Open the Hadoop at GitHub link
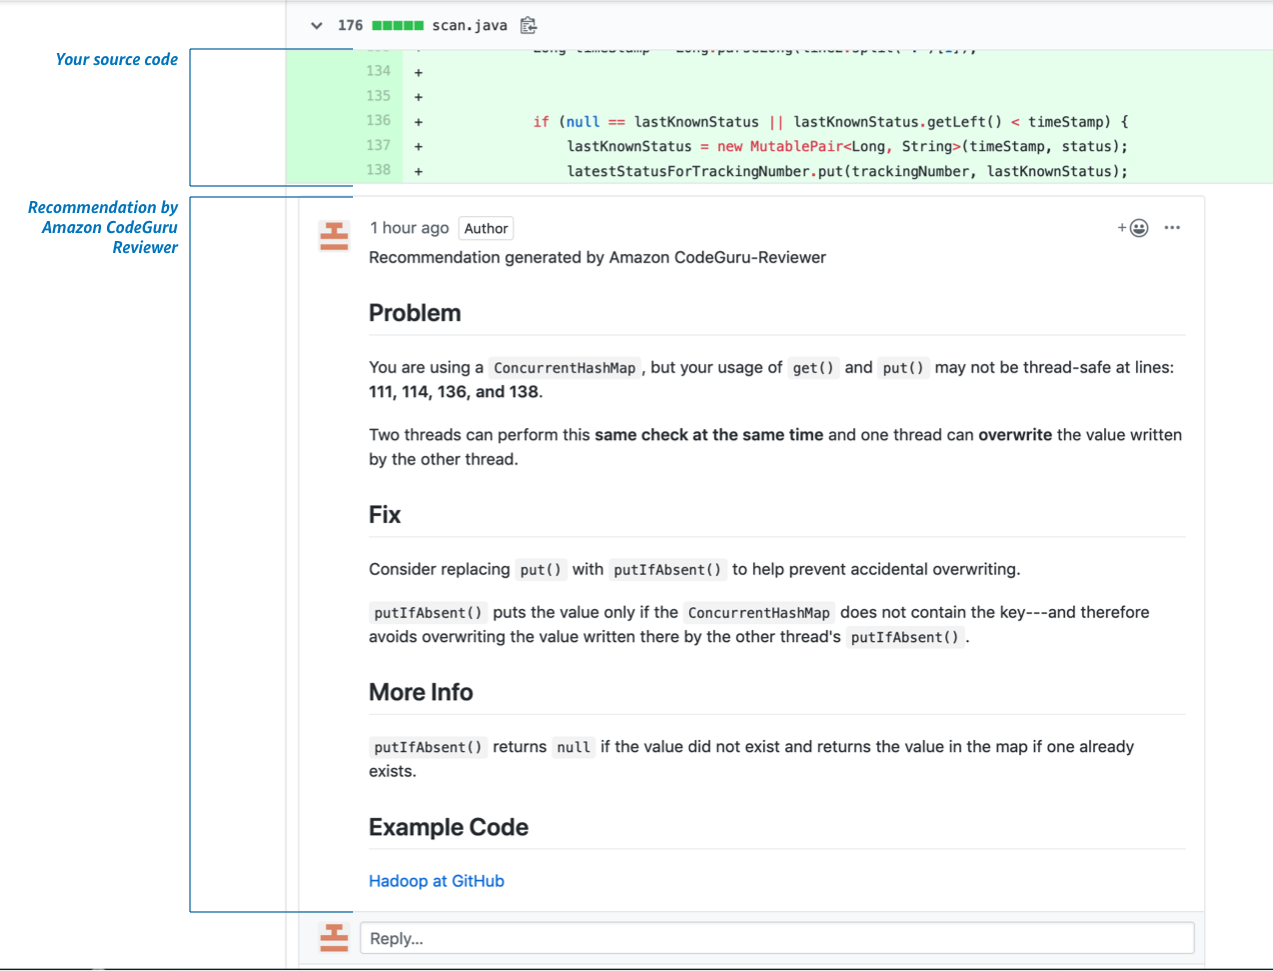This screenshot has width=1273, height=971. point(436,881)
